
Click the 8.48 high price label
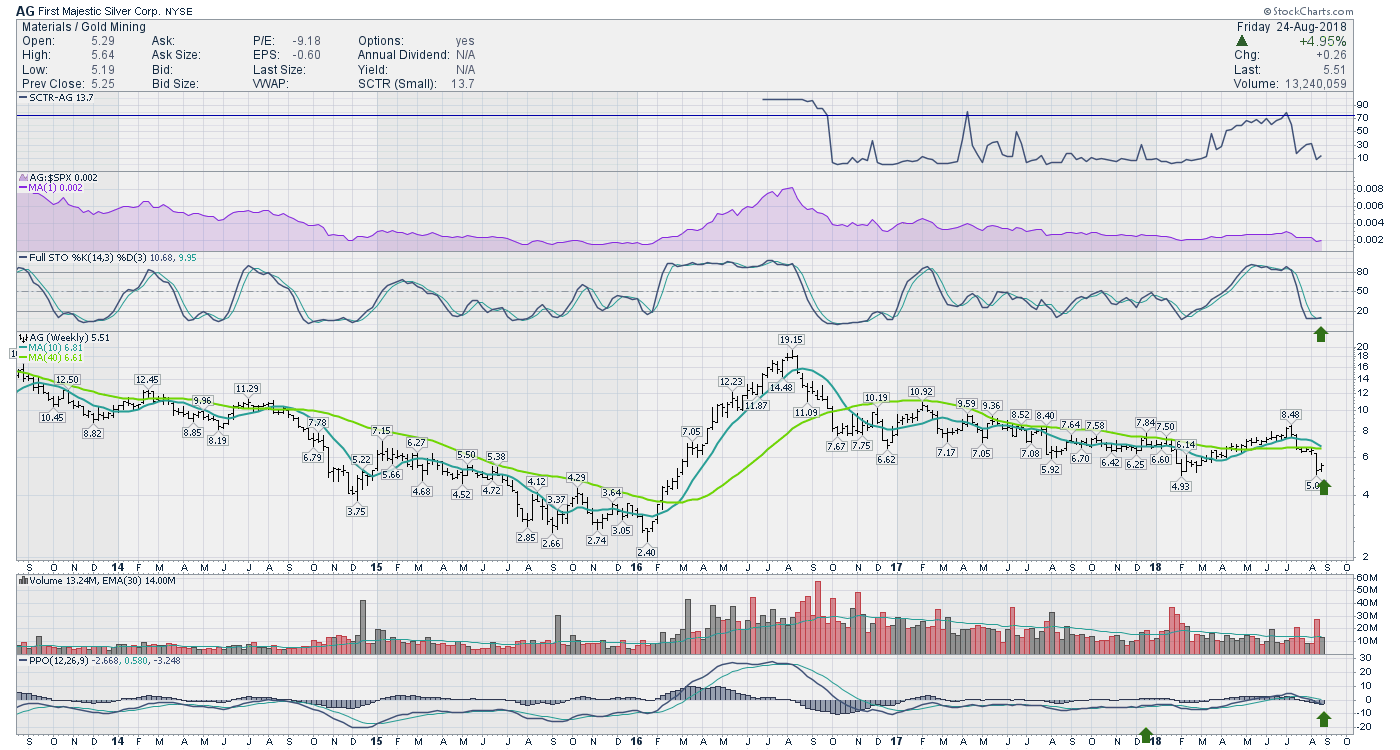(x=1290, y=415)
